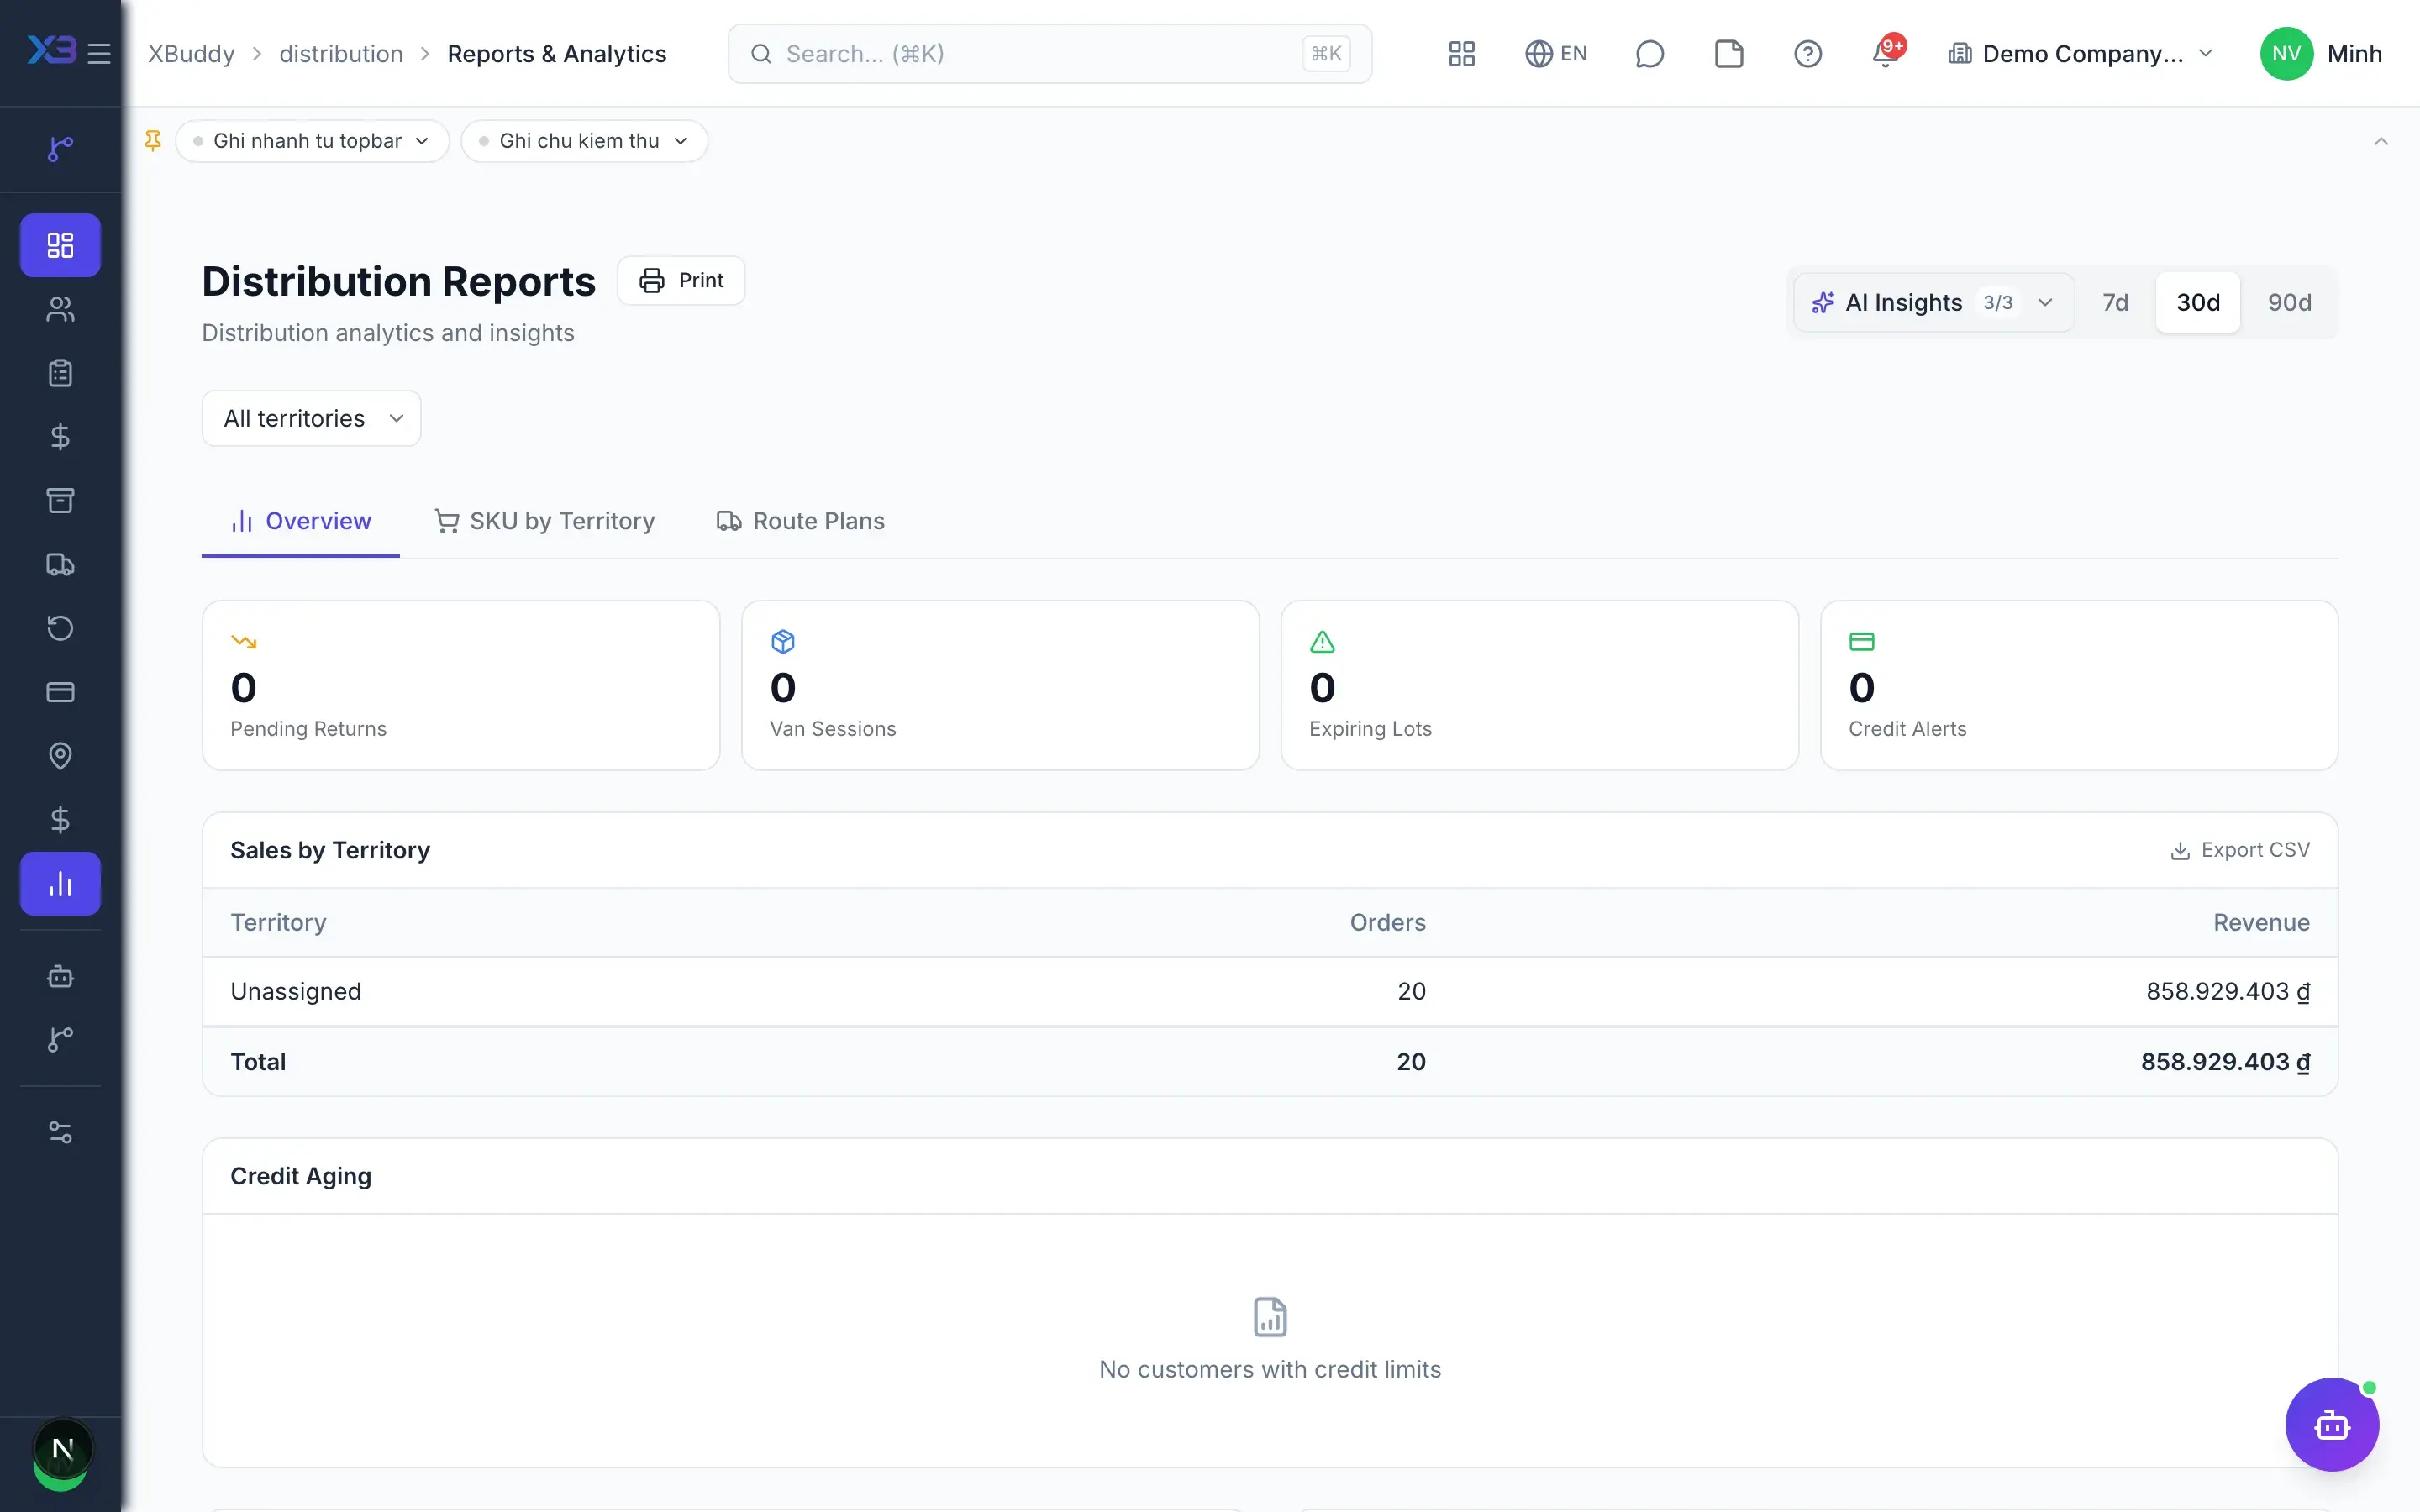Image resolution: width=2420 pixels, height=1512 pixels.
Task: Expand the Ghi chu kiem thu note
Action: coord(584,141)
